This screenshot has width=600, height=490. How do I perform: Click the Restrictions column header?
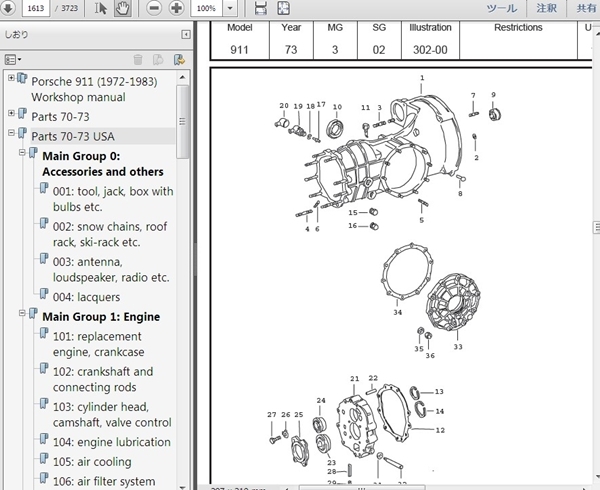[x=518, y=28]
